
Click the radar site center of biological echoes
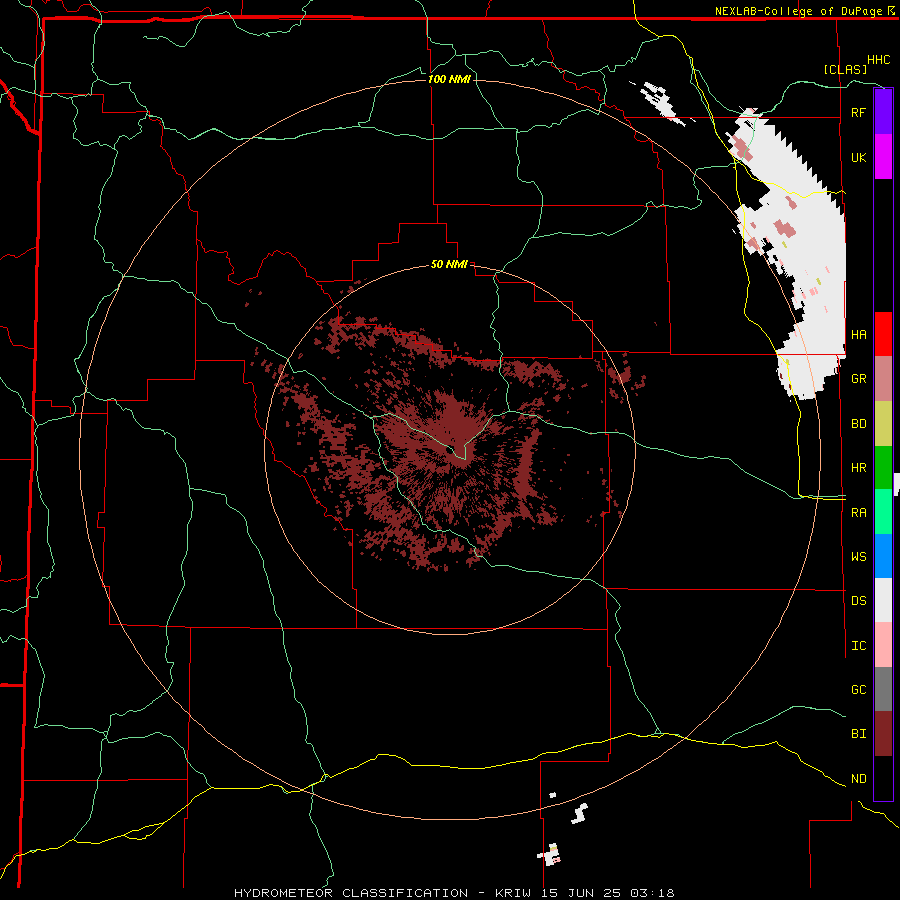pyautogui.click(x=449, y=449)
